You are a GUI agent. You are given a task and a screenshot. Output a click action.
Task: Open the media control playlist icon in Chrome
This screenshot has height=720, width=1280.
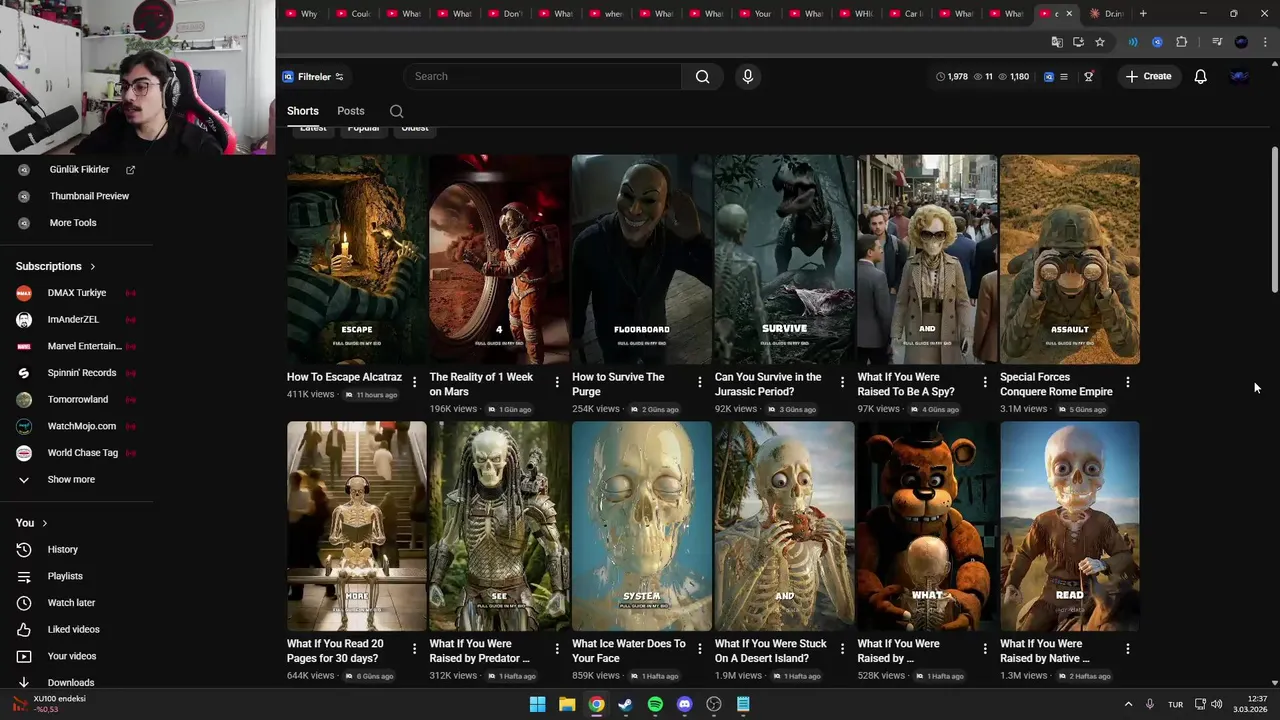point(1216,42)
